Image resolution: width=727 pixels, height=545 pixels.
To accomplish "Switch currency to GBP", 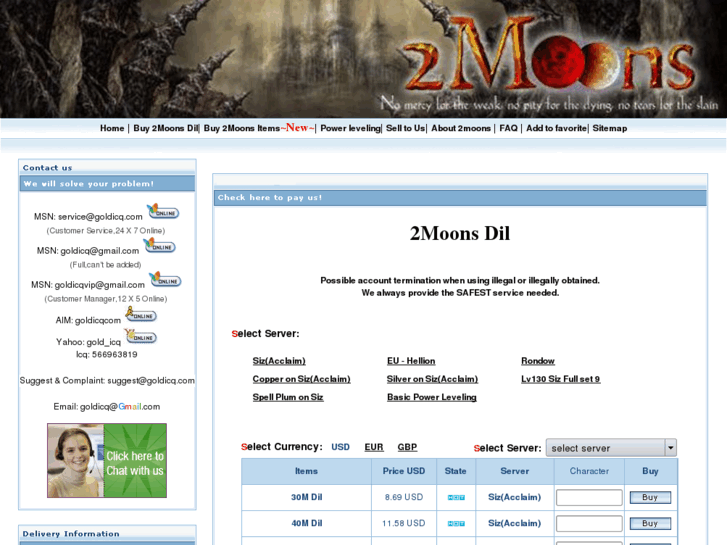I will (407, 447).
